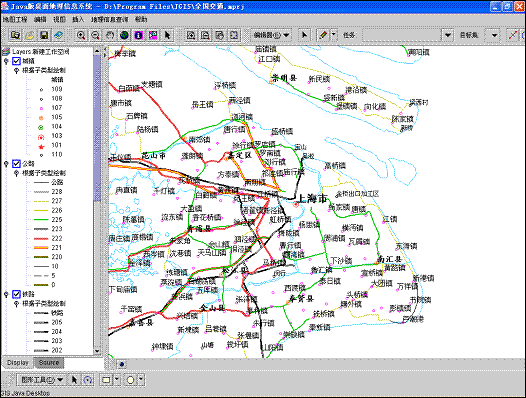Select the rectangle drawing tool

[106, 380]
